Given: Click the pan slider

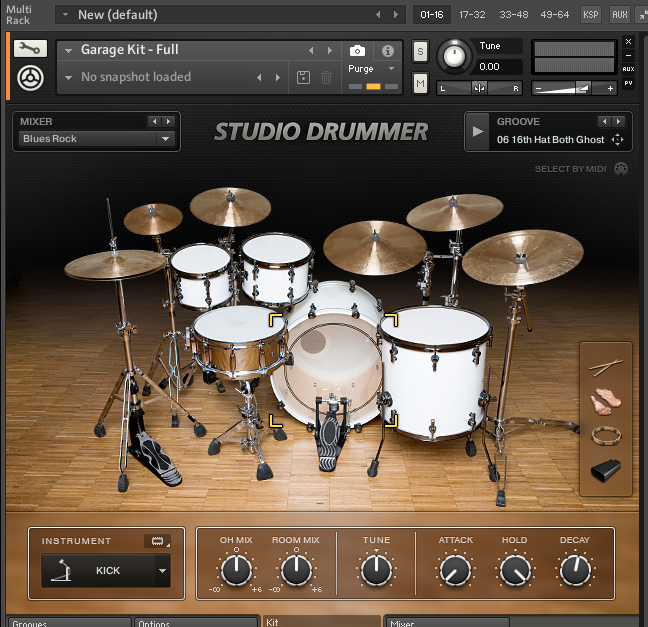Looking at the screenshot, I should [479, 88].
